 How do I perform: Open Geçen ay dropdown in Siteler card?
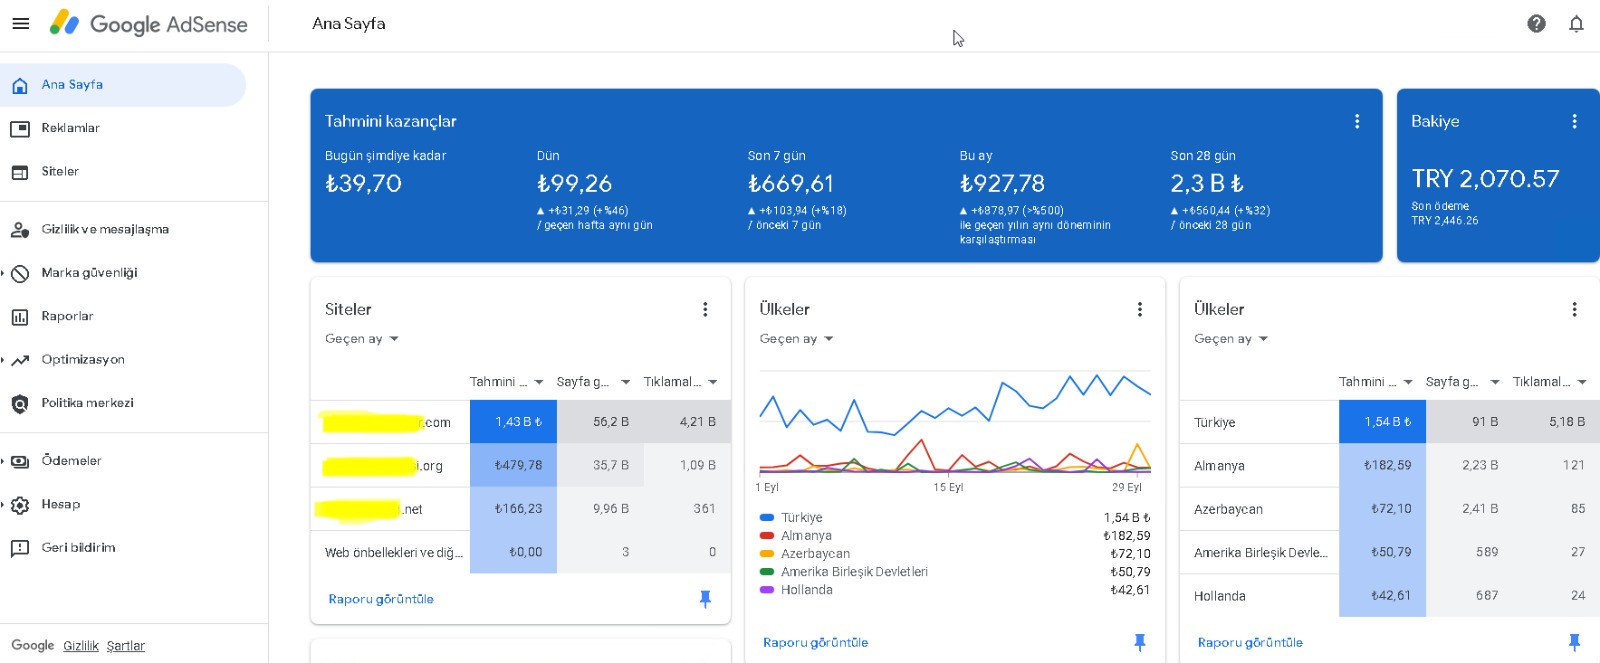[x=362, y=339]
